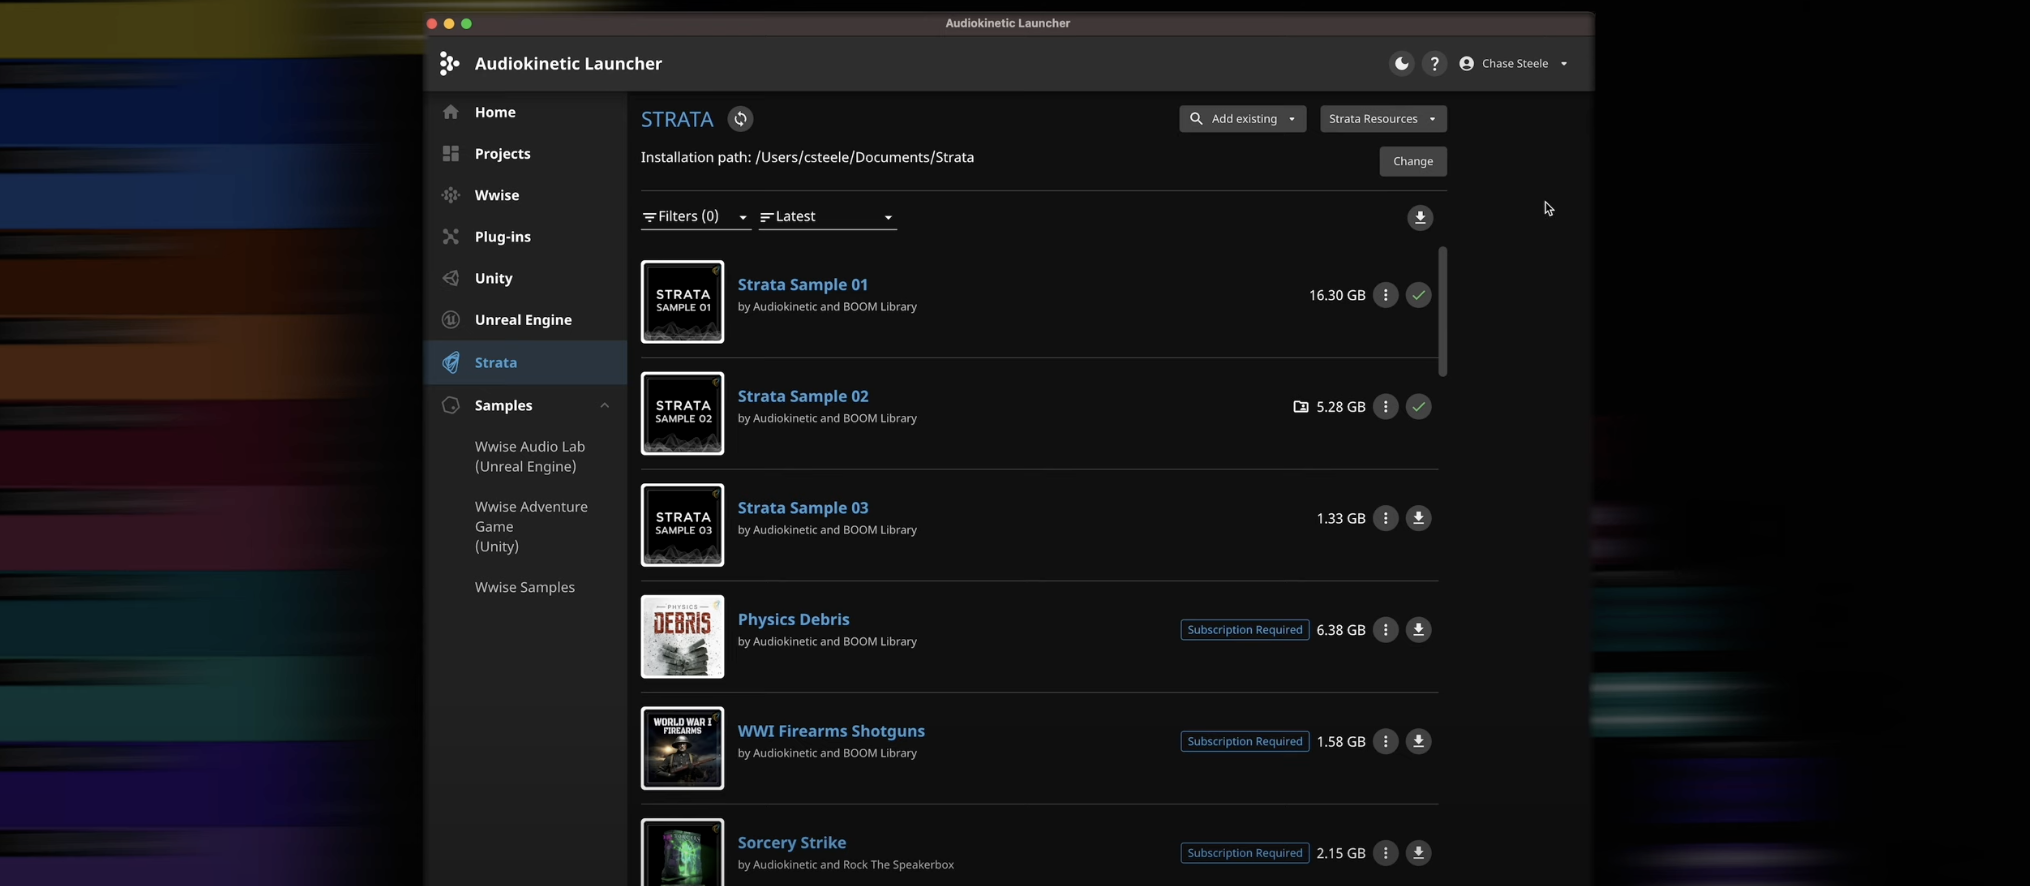2030x886 pixels.
Task: Click the download-all icon above the list
Action: (1420, 217)
